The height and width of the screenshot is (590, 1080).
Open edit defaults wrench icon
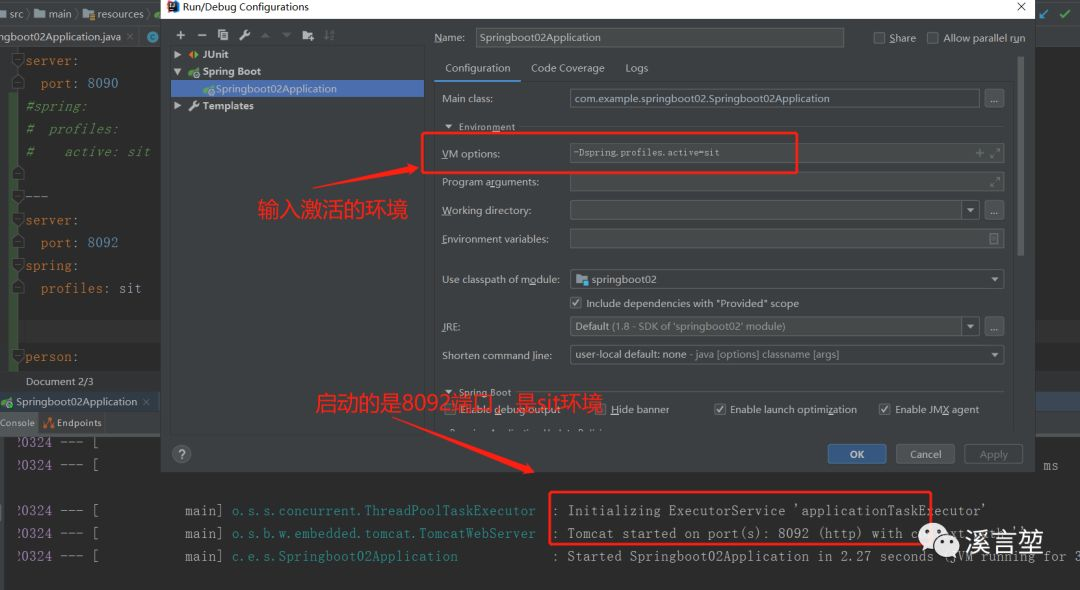click(245, 35)
